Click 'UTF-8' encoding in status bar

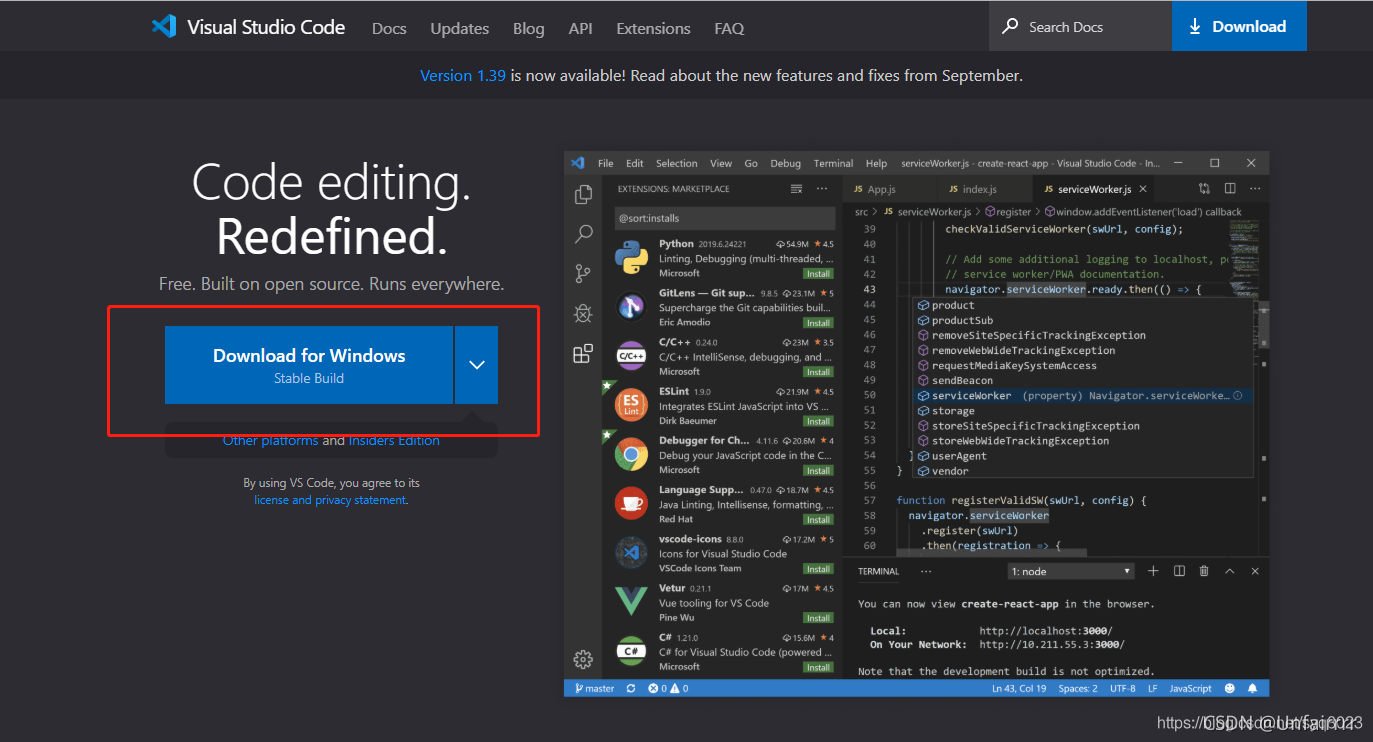[x=1122, y=688]
